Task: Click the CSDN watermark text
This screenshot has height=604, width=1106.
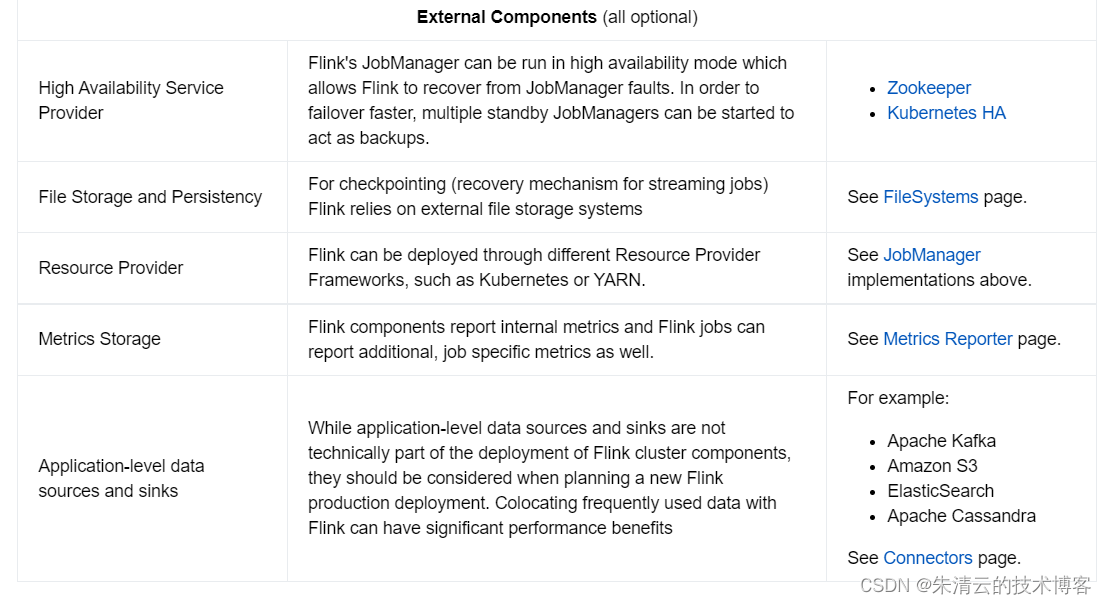Action: 976,585
